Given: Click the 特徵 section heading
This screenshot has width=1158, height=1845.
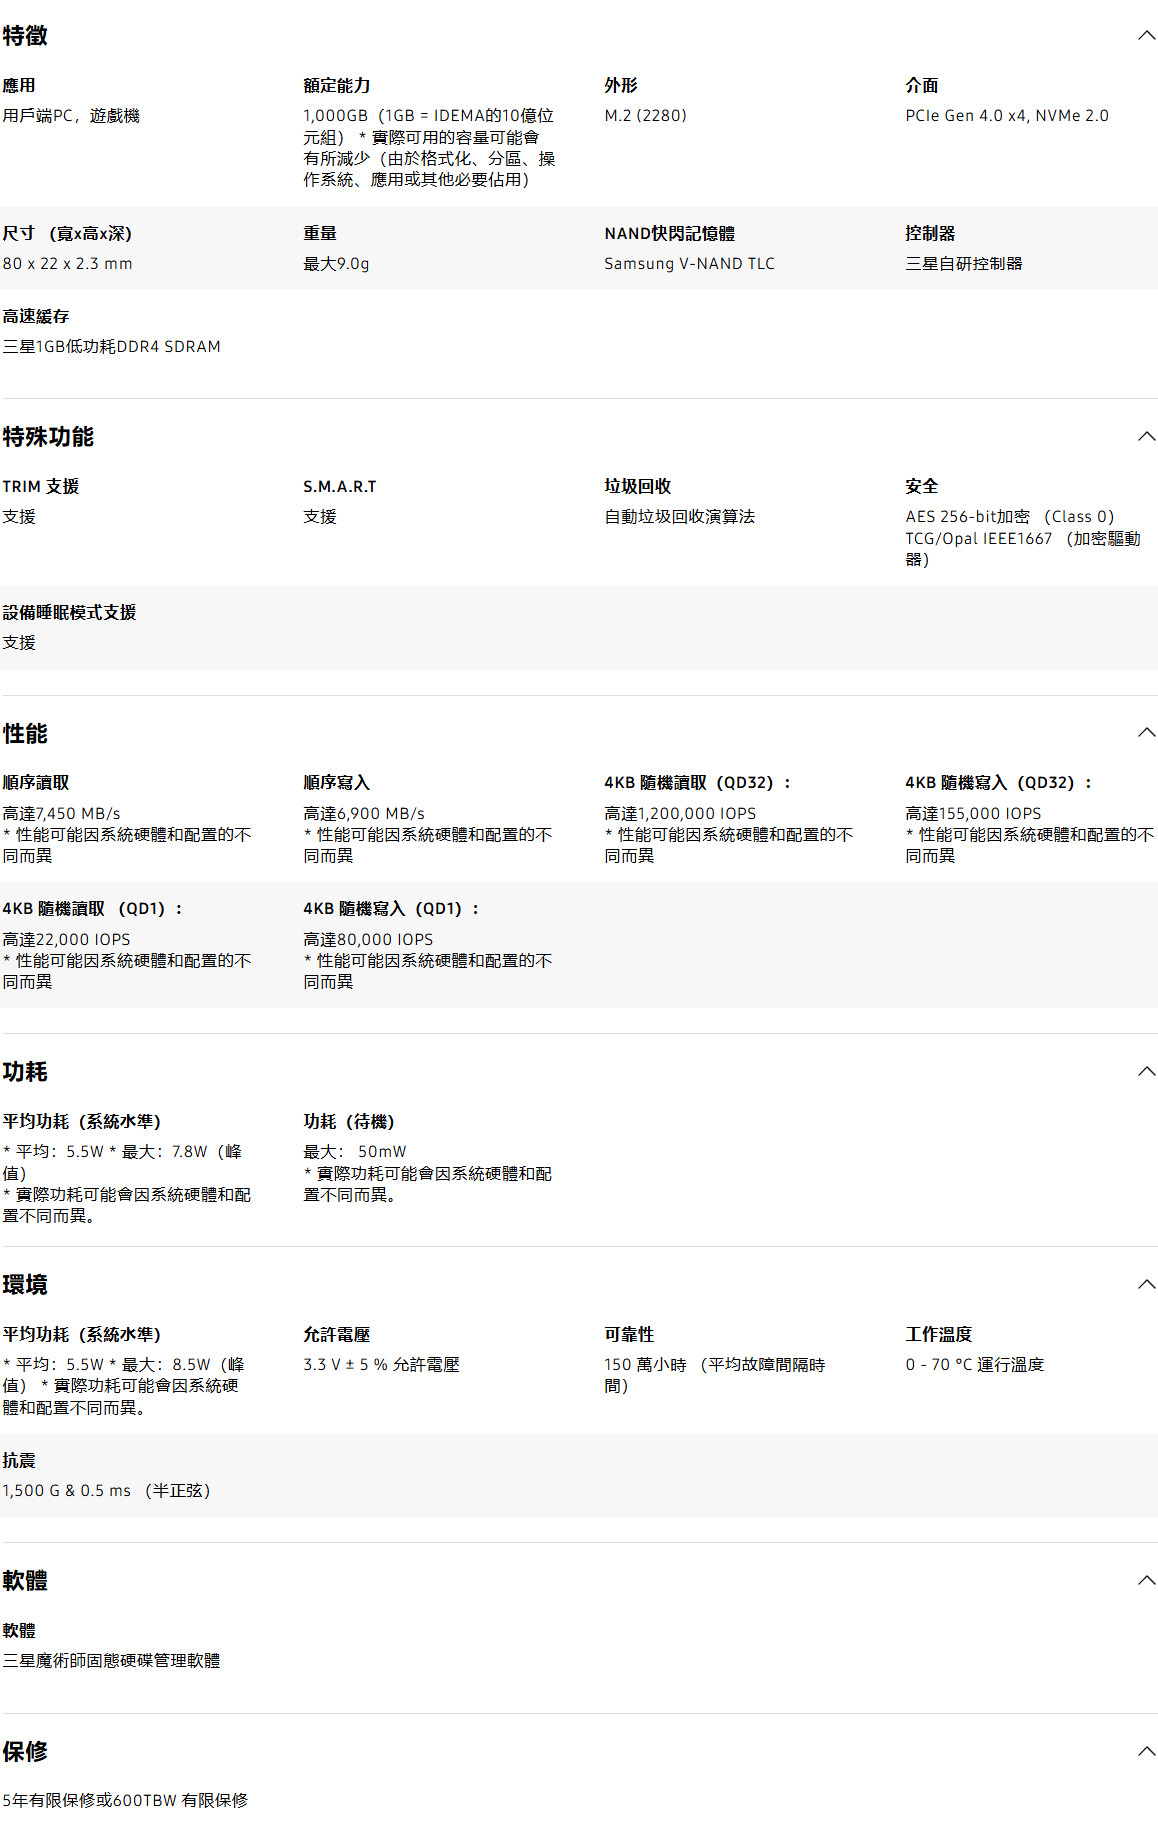Looking at the screenshot, I should tap(25, 36).
